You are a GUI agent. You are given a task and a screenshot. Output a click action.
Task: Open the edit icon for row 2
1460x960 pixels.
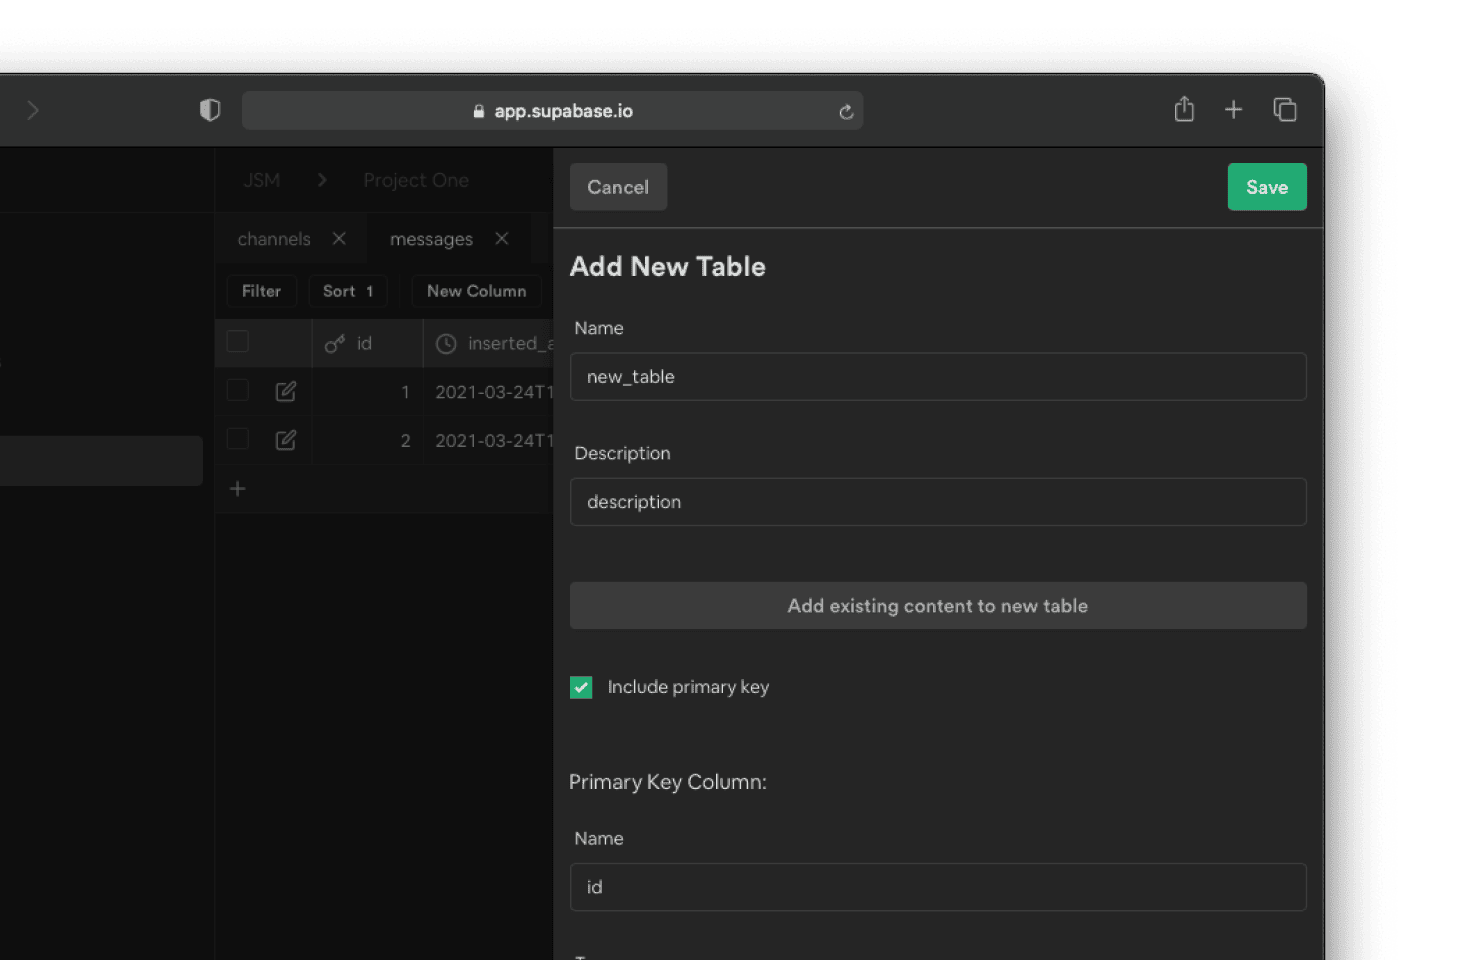pos(286,439)
